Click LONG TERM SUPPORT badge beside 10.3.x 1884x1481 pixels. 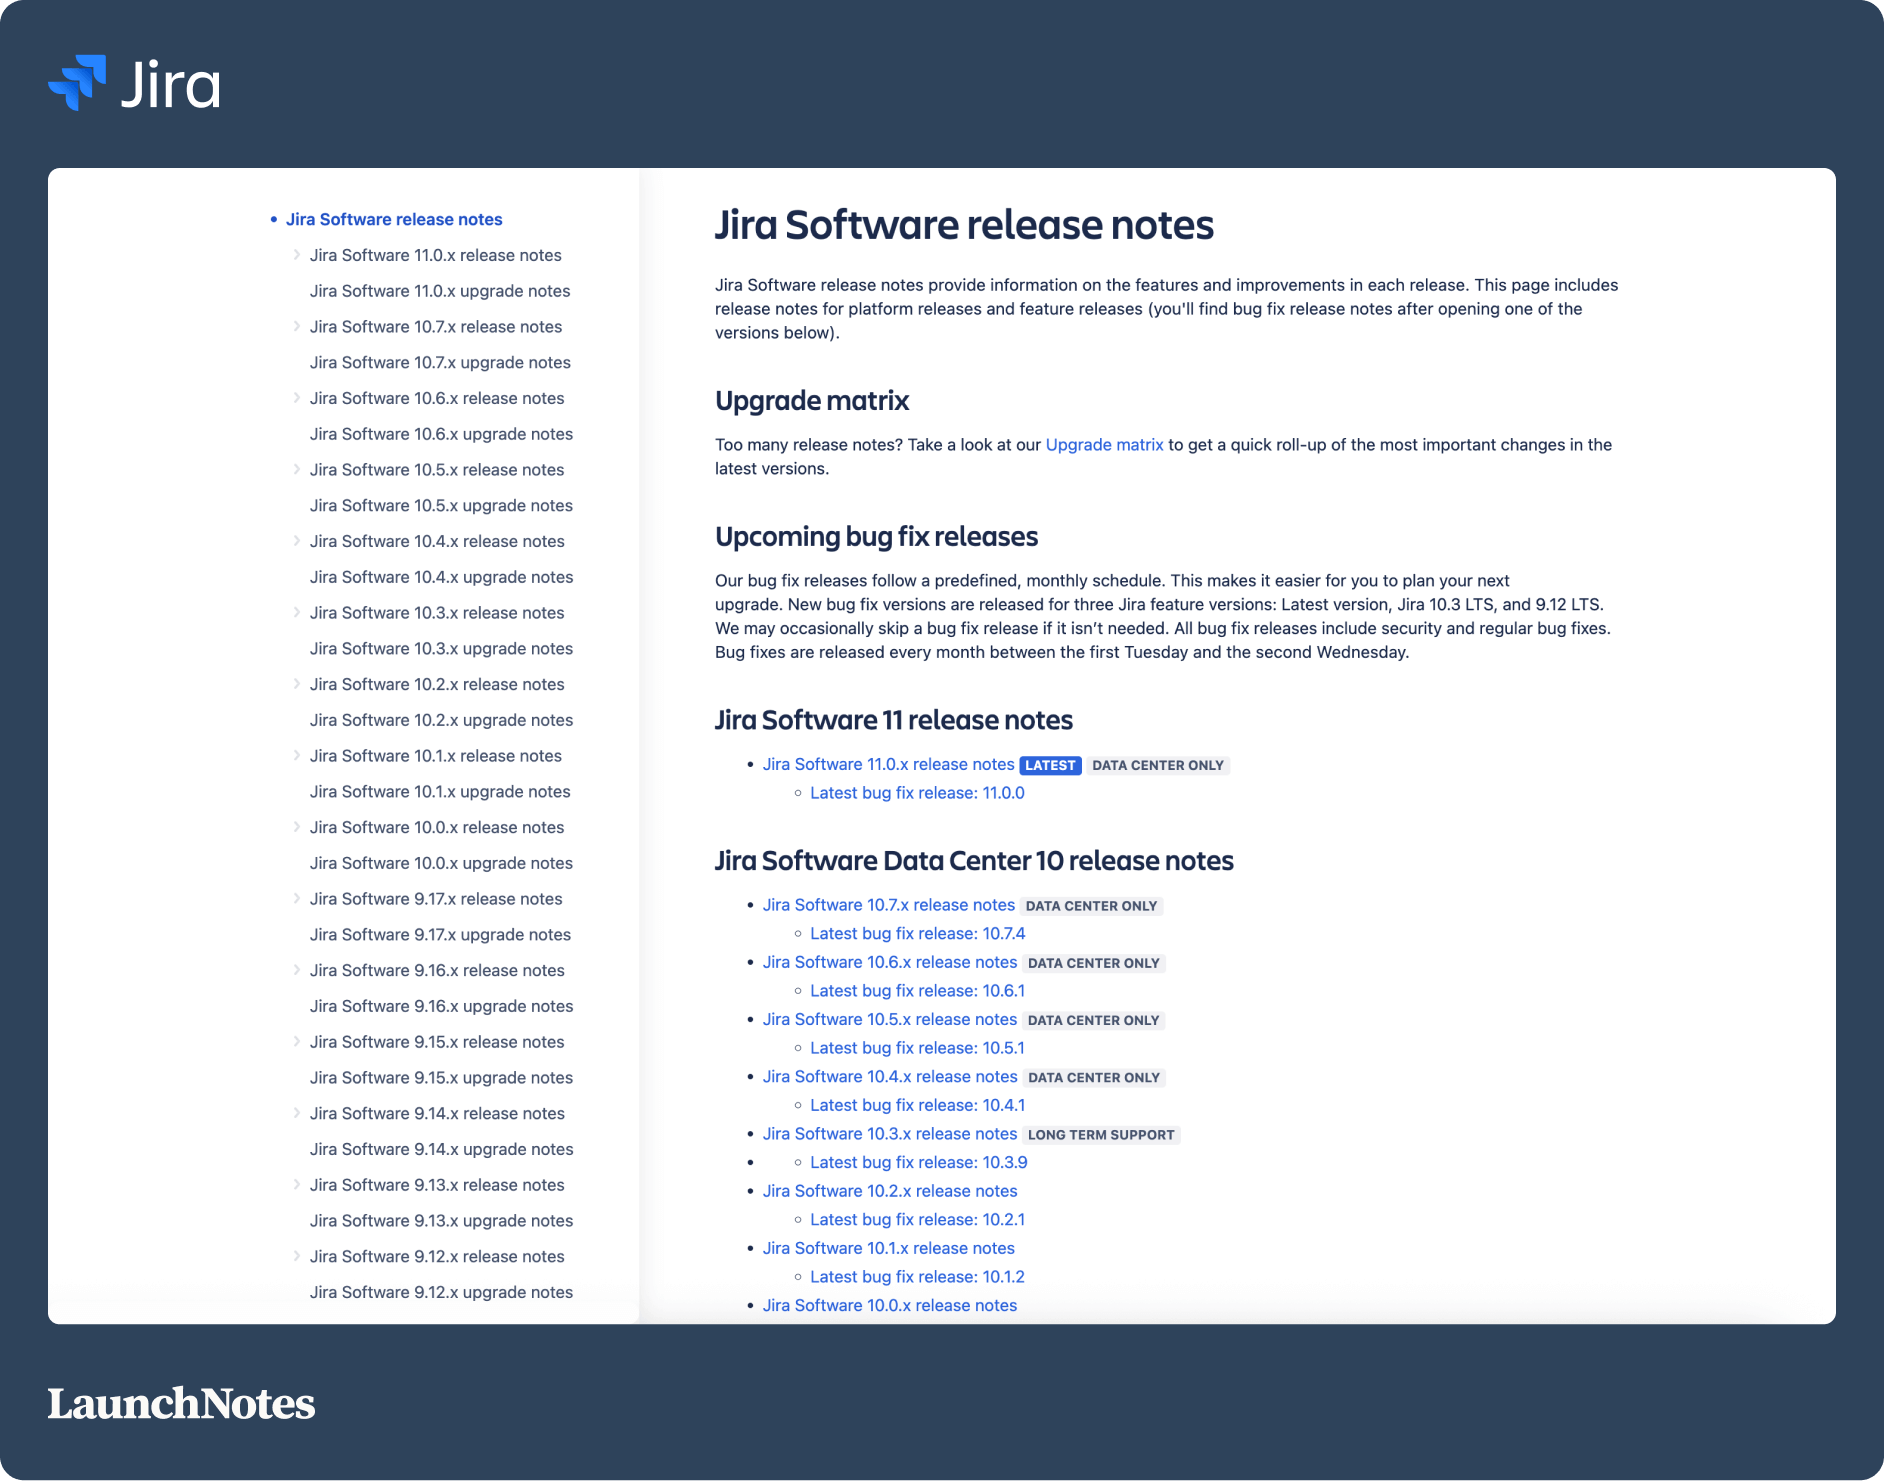tap(1101, 1135)
